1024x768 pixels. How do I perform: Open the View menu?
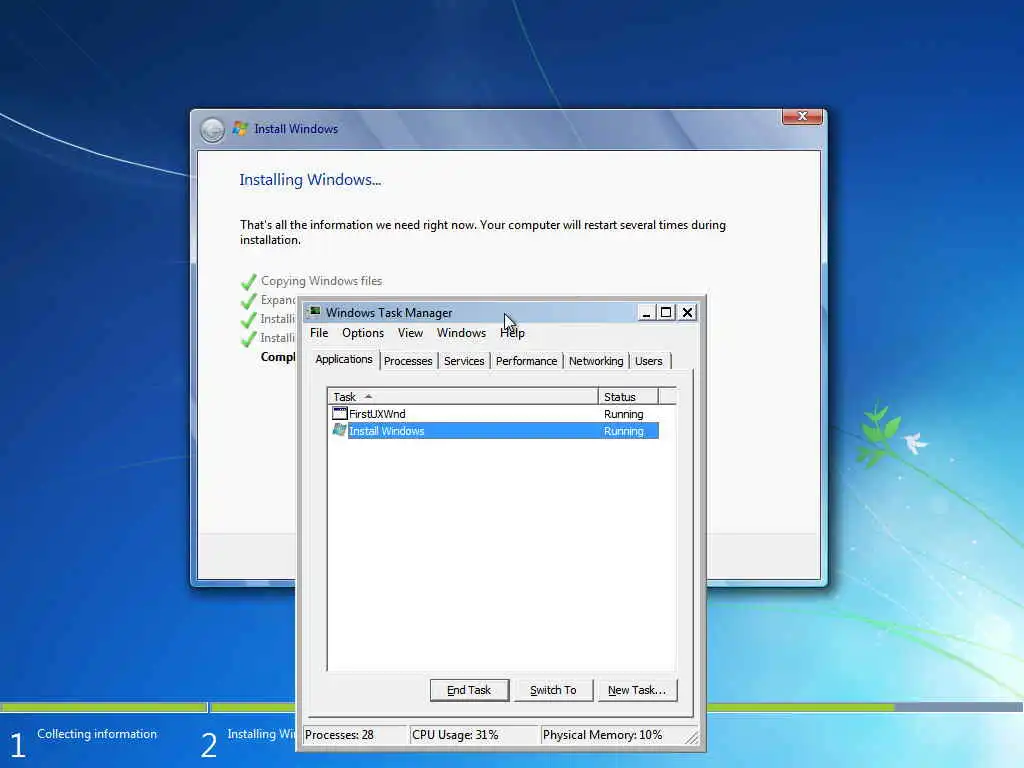pyautogui.click(x=410, y=333)
